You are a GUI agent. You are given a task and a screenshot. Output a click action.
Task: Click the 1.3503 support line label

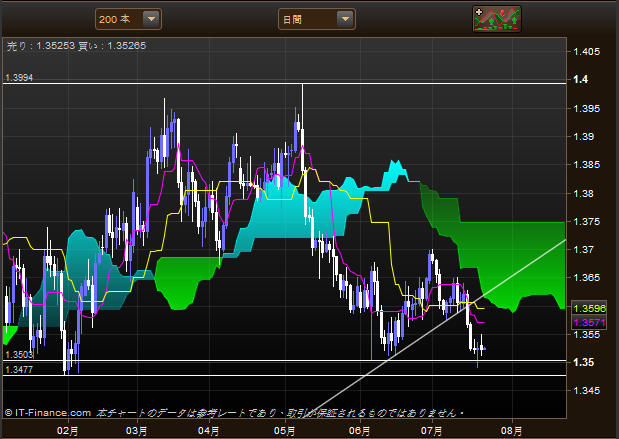[x=19, y=355]
